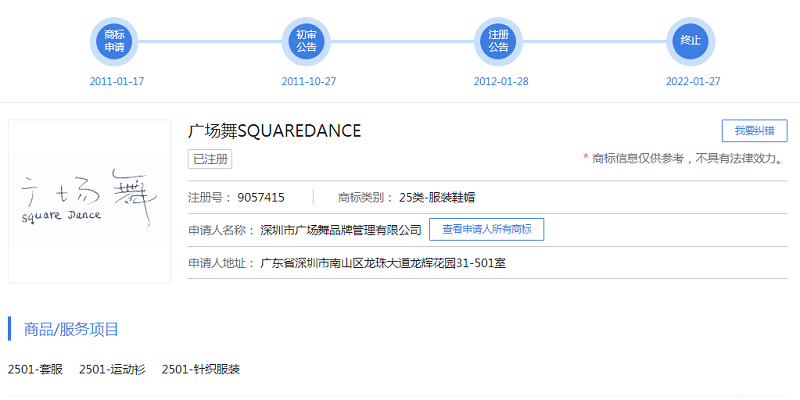This screenshot has width=800, height=400.
Task: Click the 2501-针织服装 item
Action: [x=200, y=369]
